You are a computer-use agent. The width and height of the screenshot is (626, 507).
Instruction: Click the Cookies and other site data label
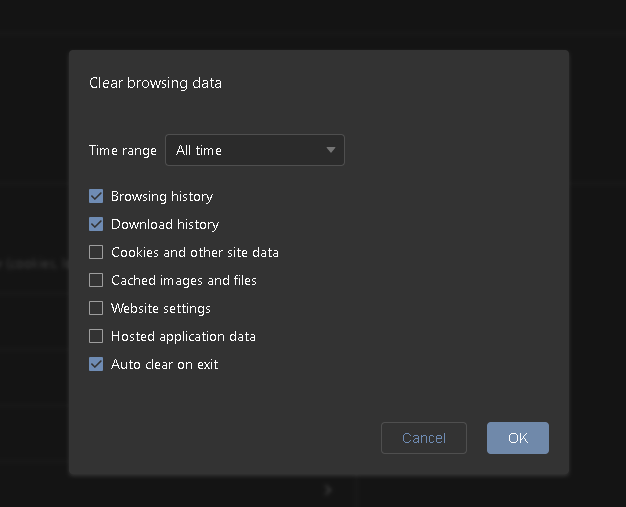pyautogui.click(x=195, y=252)
